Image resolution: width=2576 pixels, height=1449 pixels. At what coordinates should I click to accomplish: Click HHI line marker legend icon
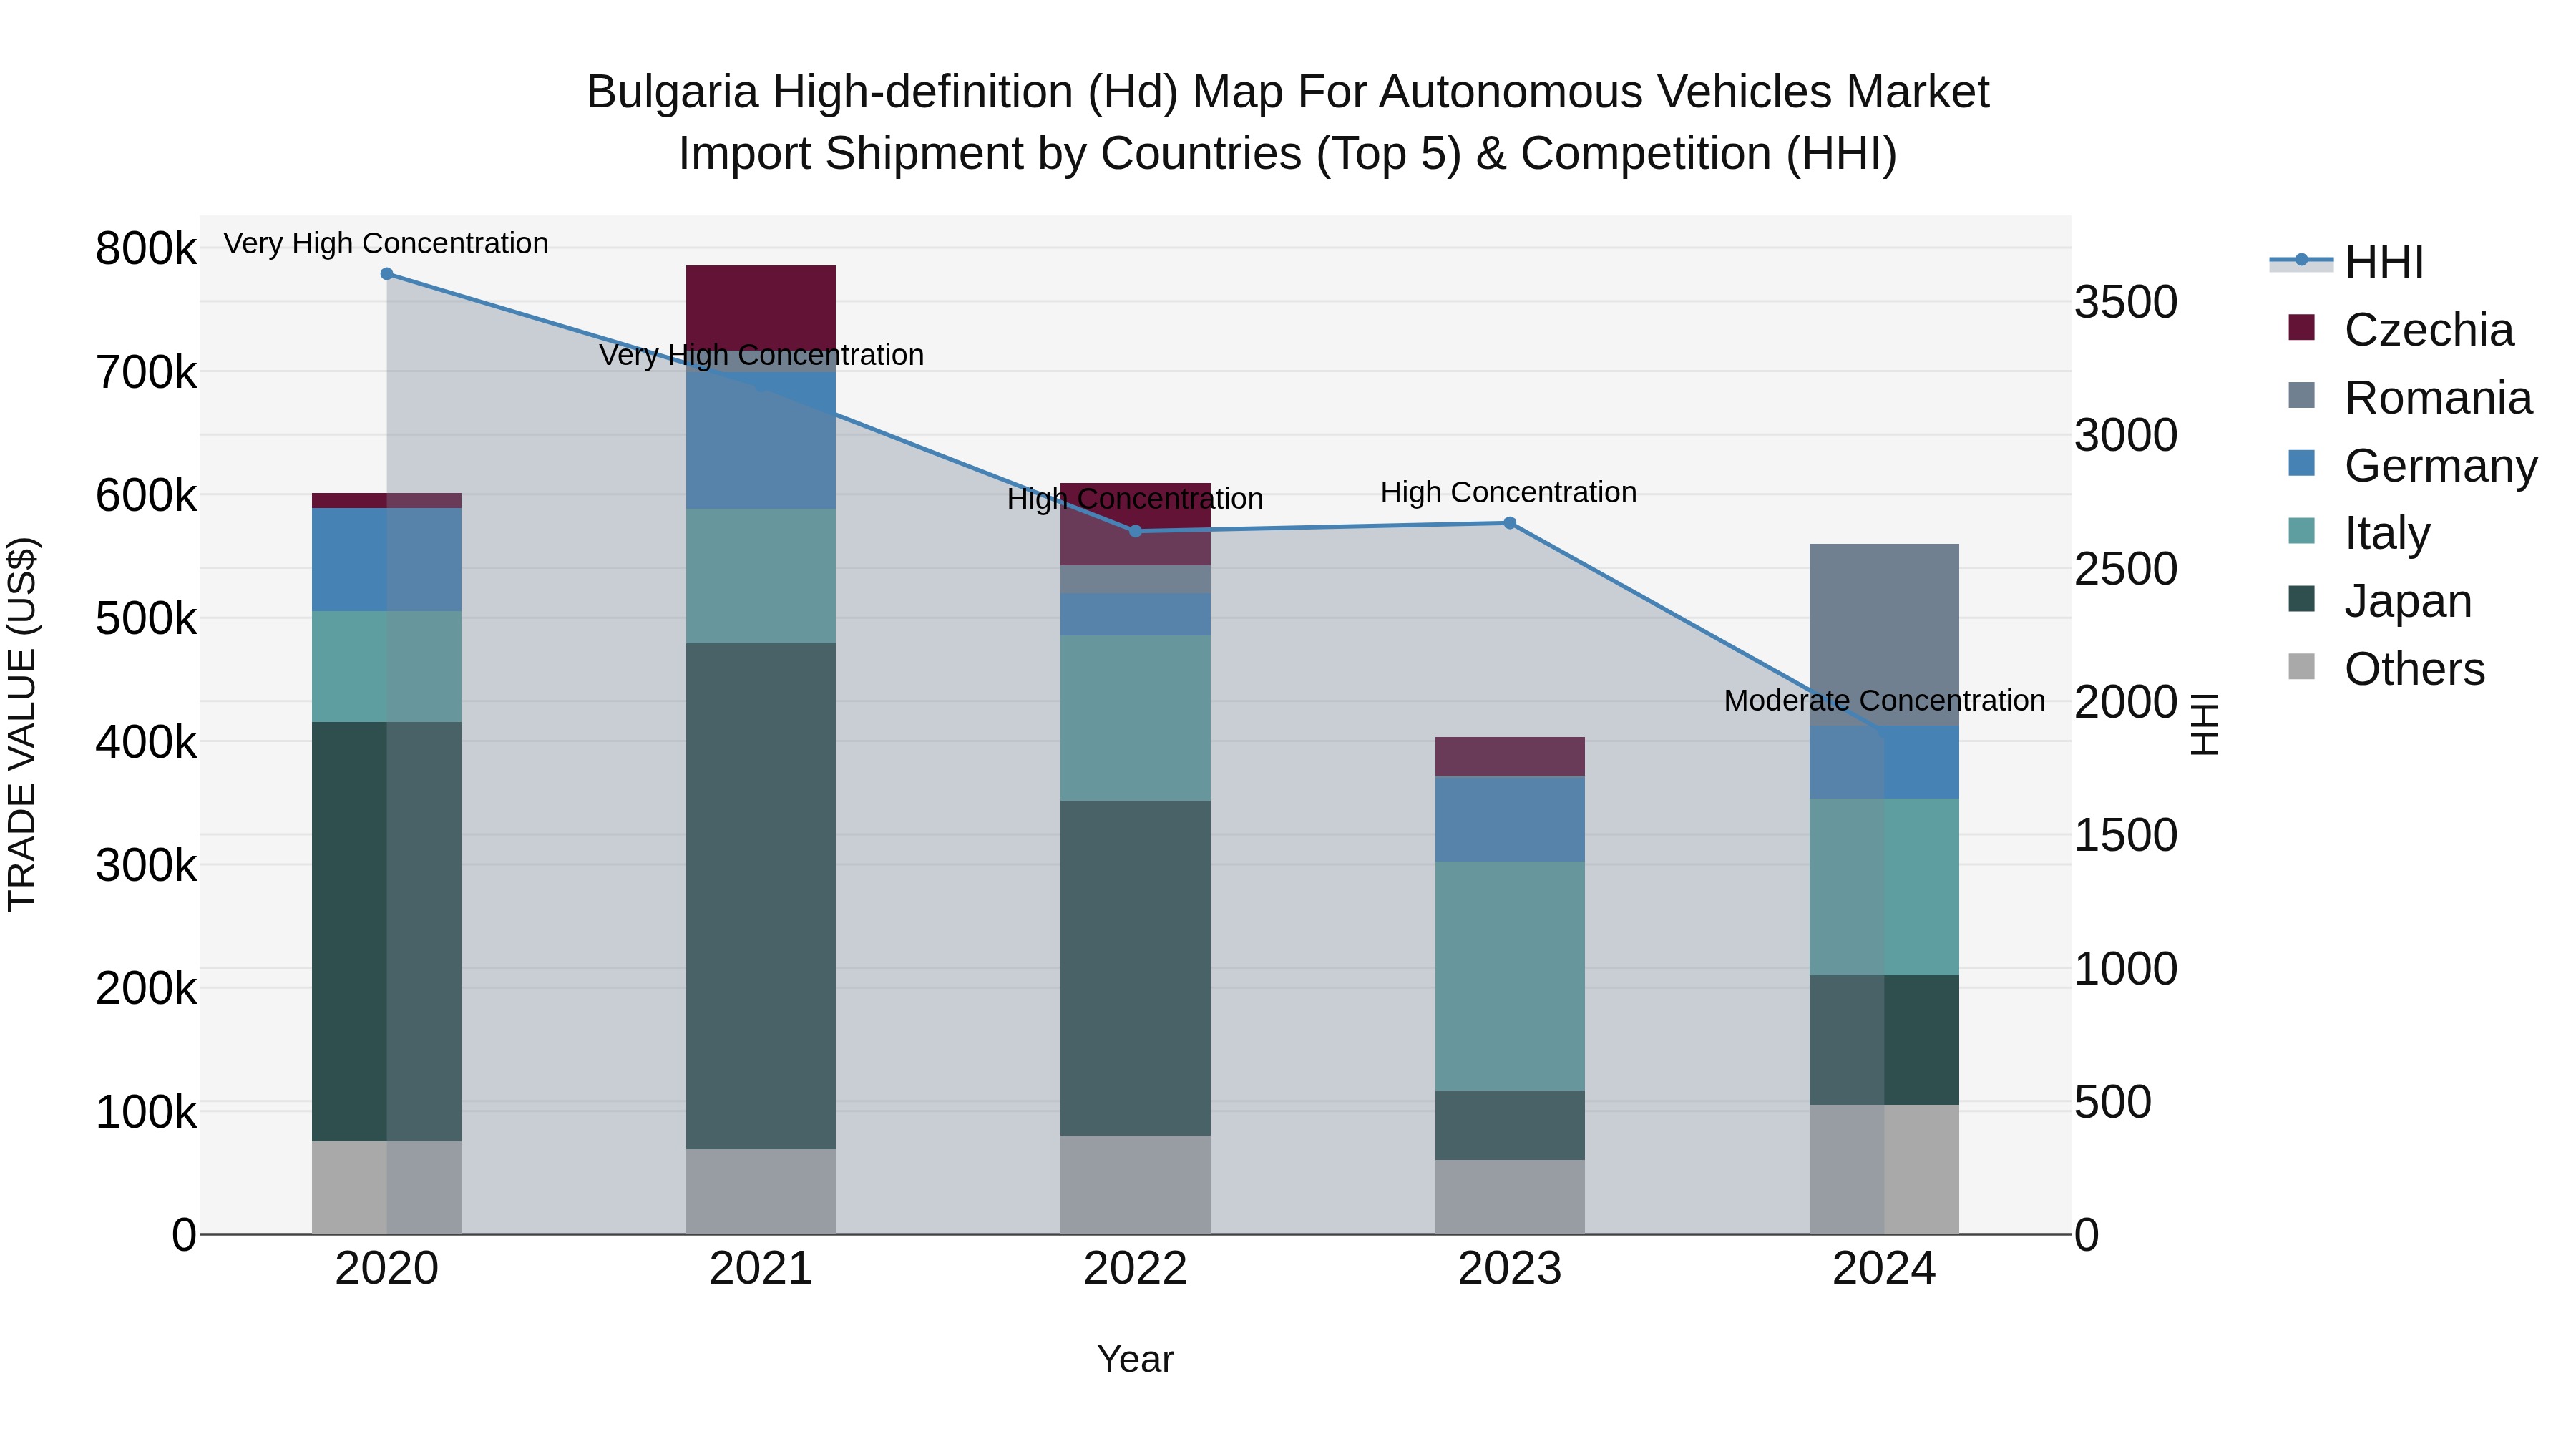2301,260
